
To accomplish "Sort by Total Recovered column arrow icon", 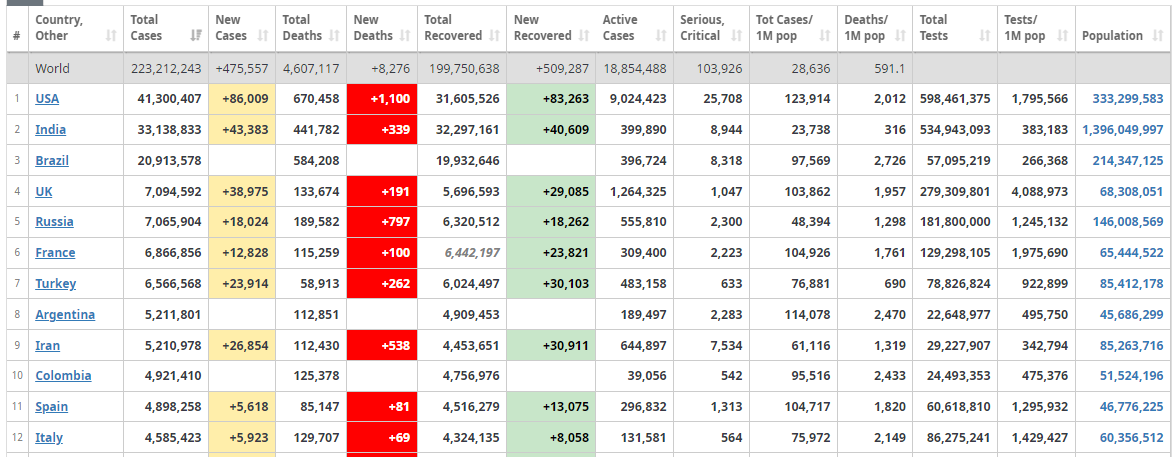I will click(495, 35).
